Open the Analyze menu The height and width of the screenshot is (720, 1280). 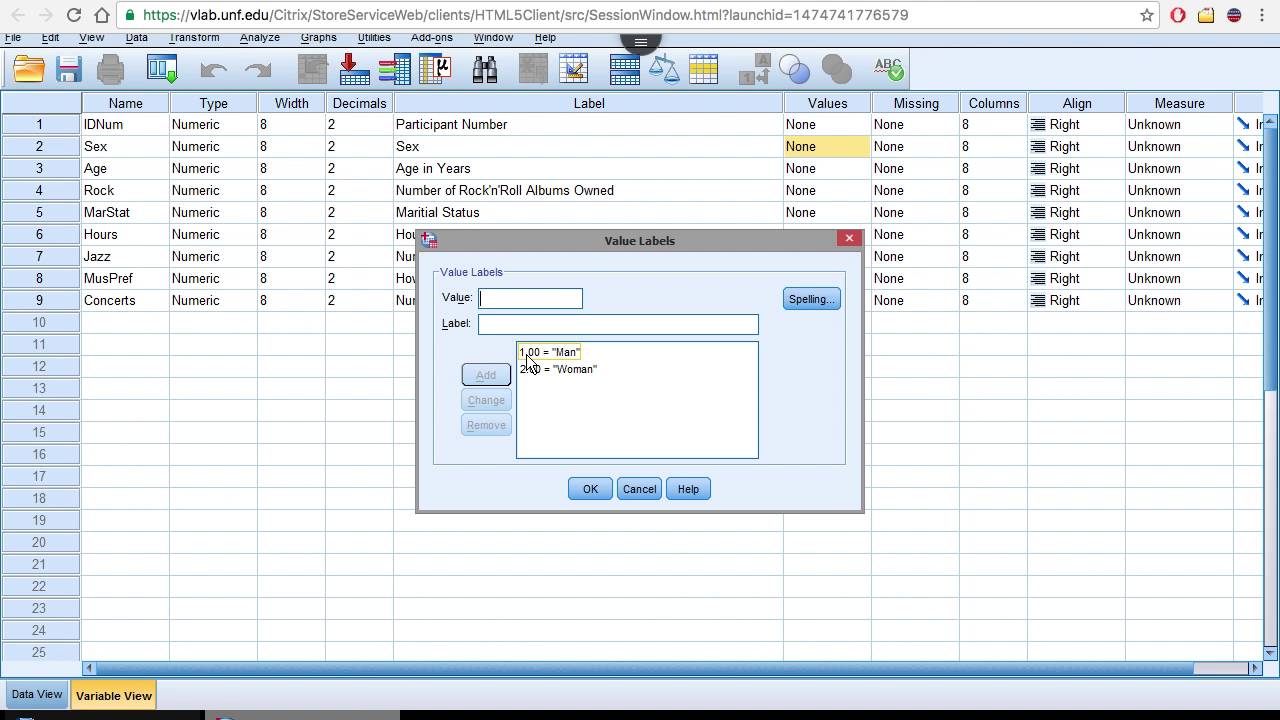(260, 37)
